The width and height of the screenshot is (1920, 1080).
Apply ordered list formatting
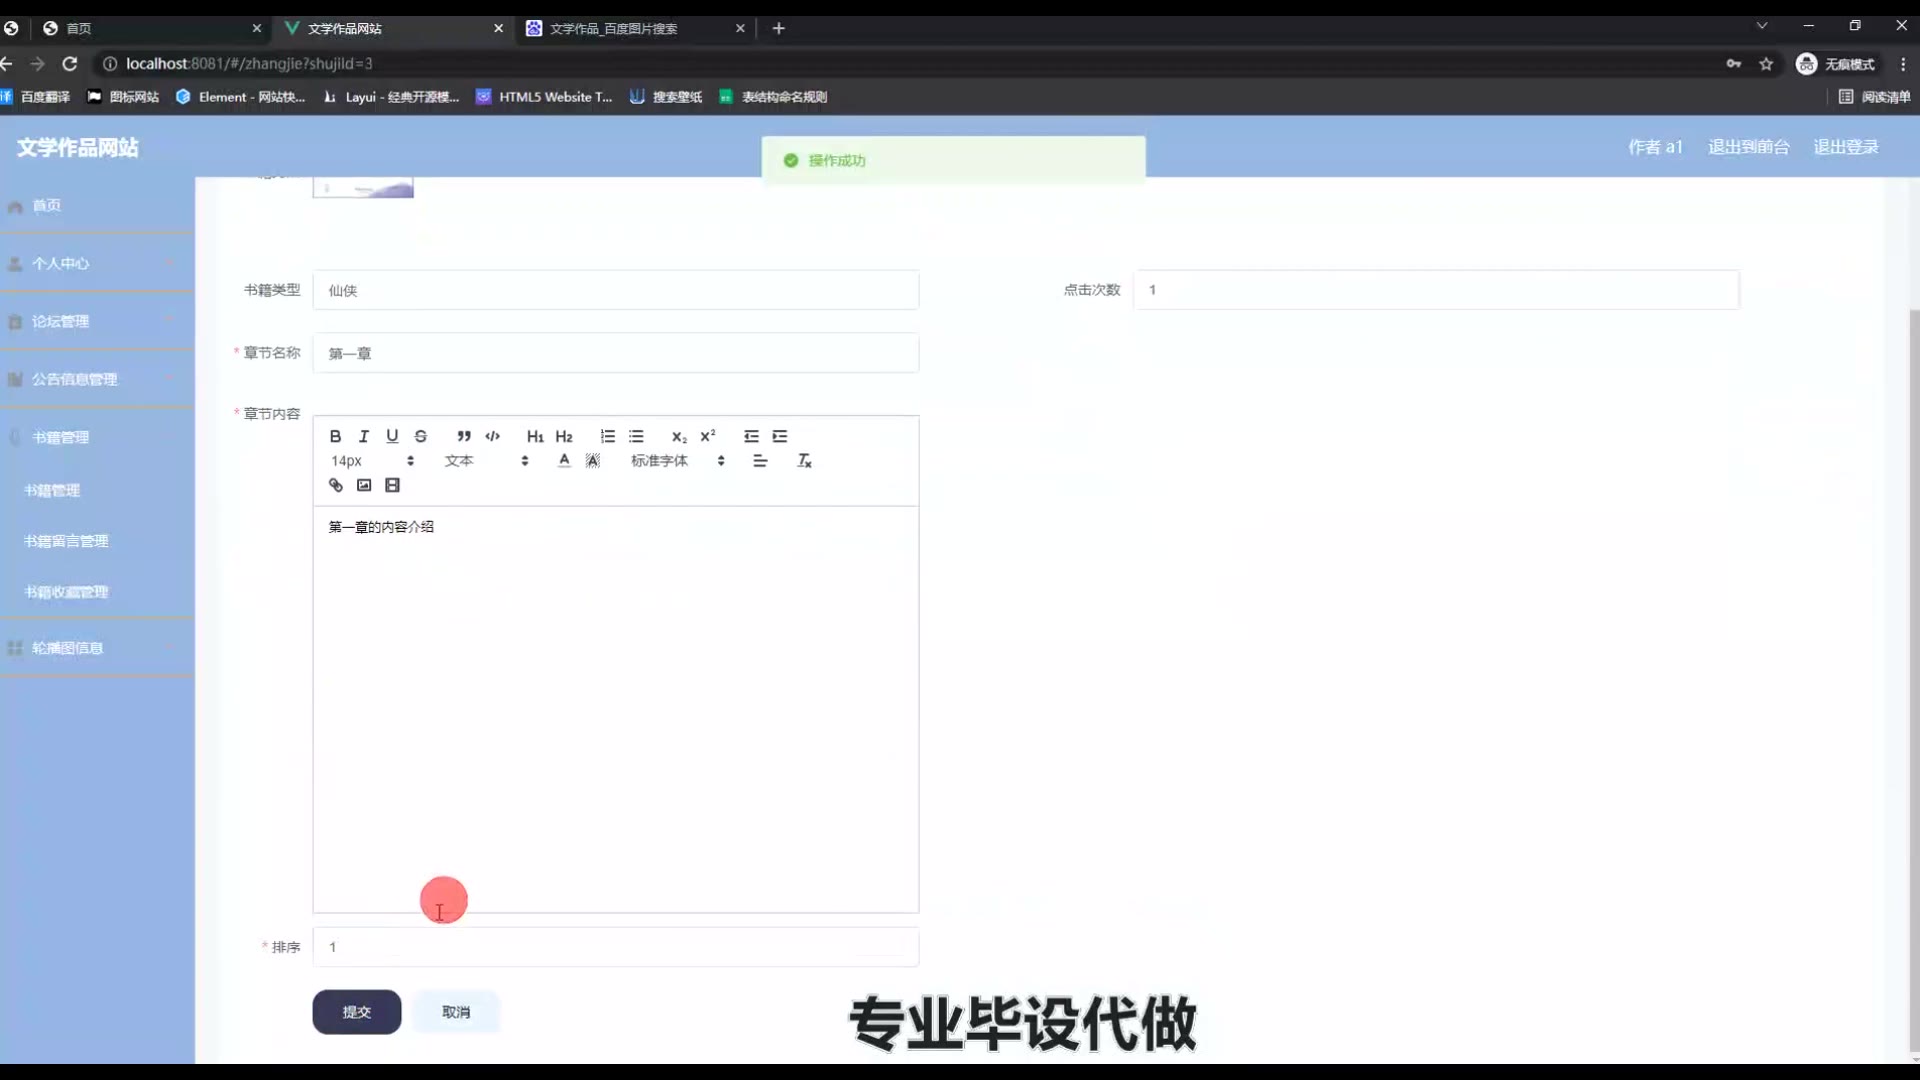point(607,436)
